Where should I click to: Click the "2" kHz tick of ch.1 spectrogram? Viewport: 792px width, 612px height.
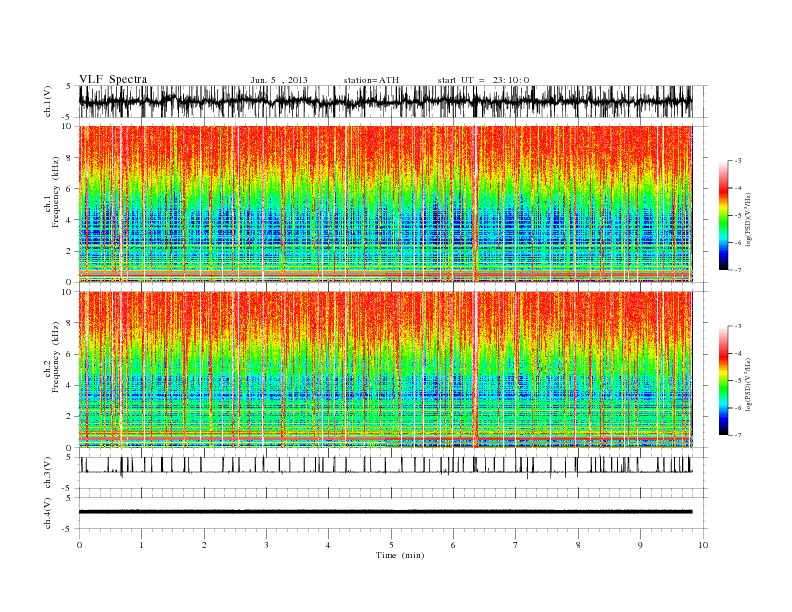[69, 251]
